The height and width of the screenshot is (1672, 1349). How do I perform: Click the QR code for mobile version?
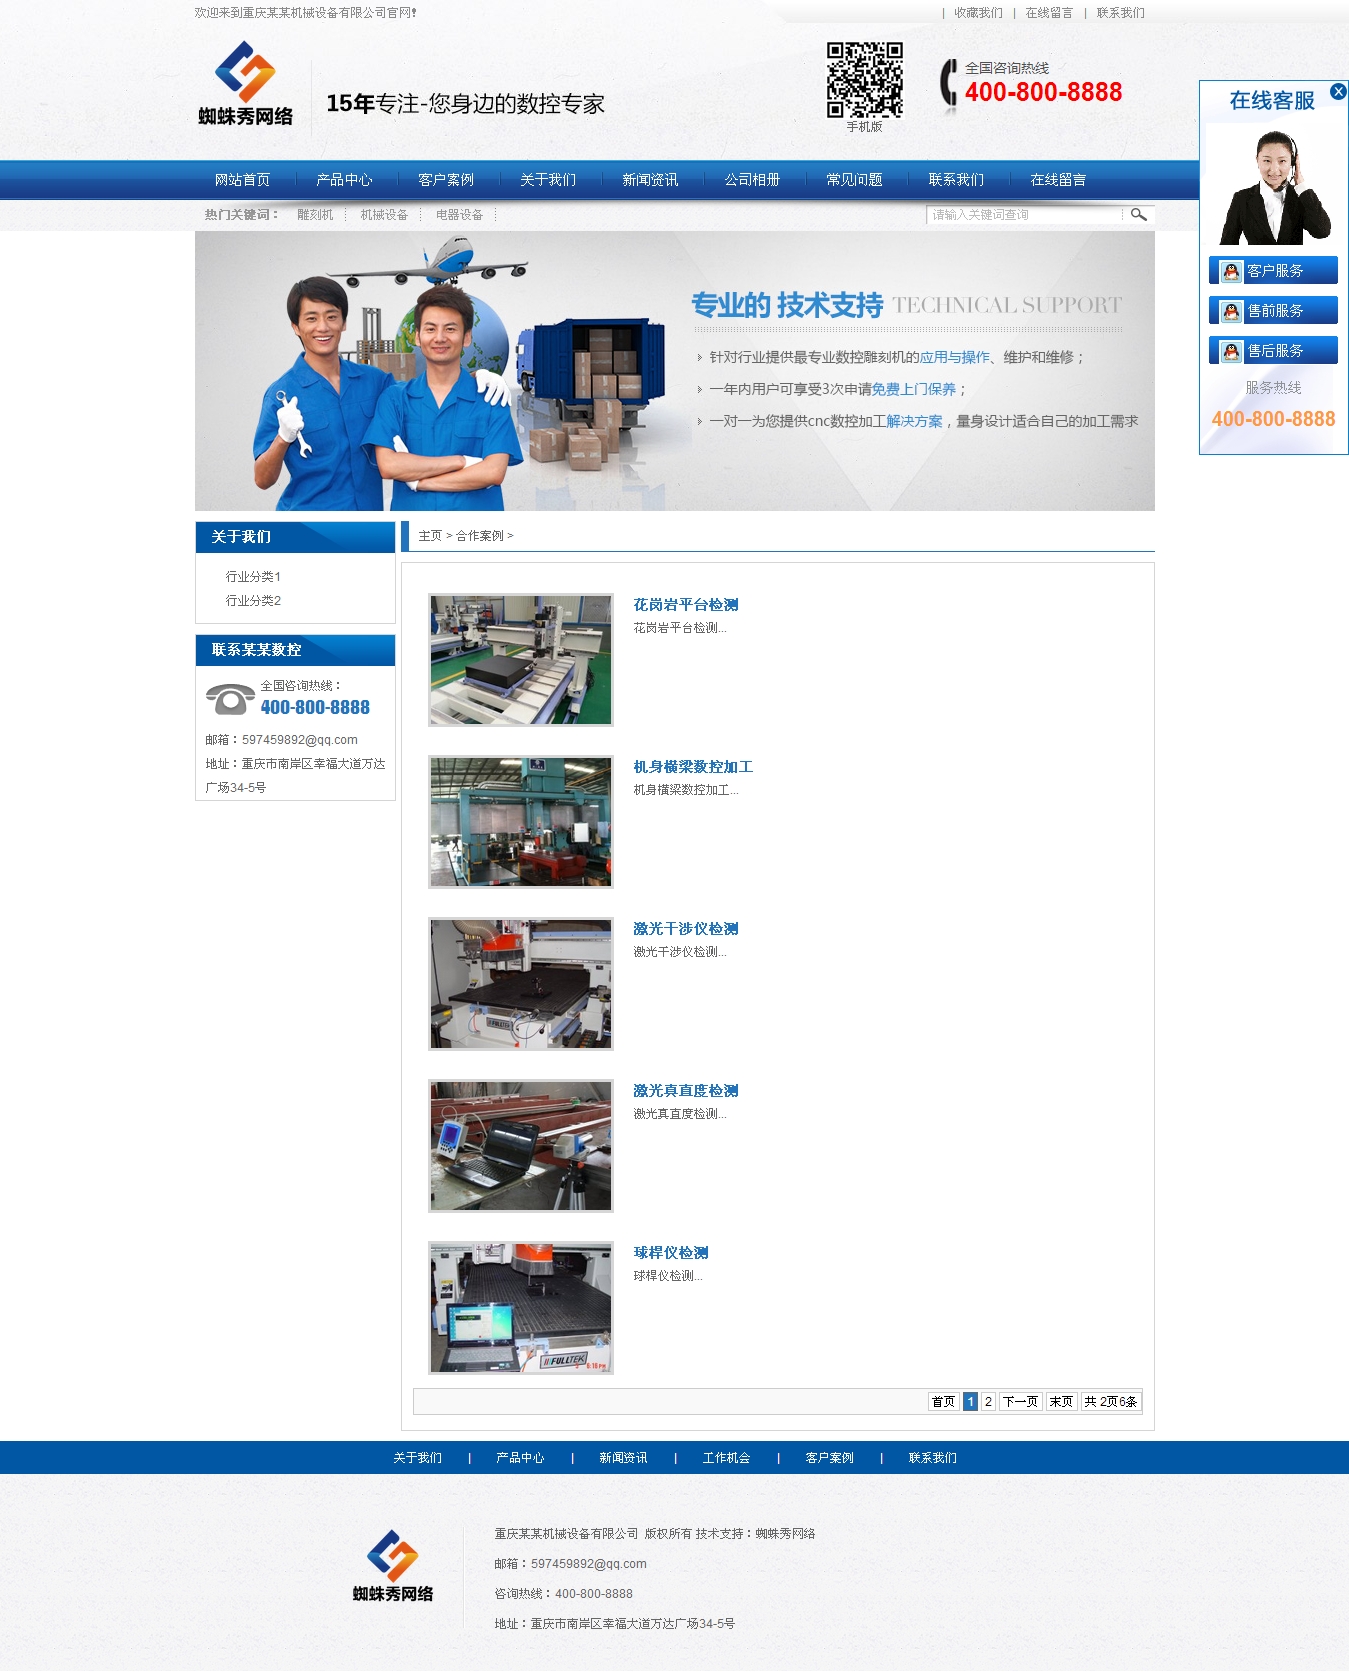point(864,81)
